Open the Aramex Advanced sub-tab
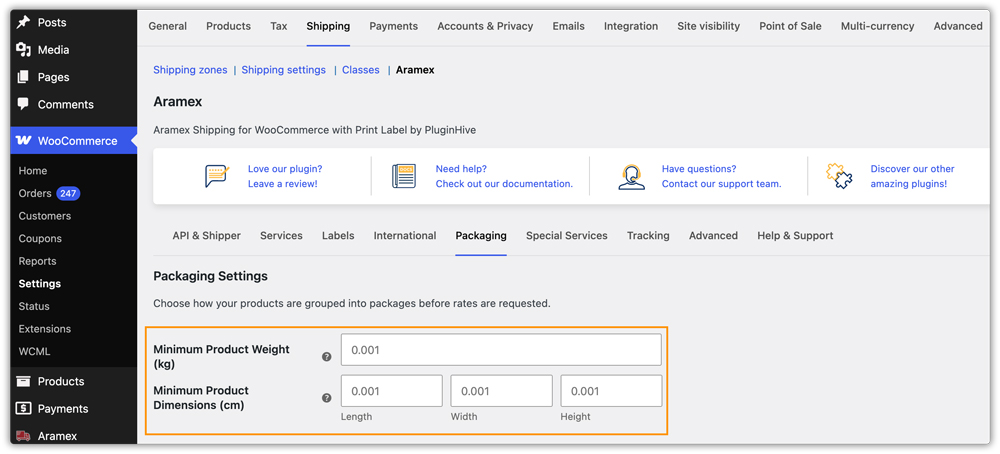The width and height of the screenshot is (1000, 454). [713, 235]
